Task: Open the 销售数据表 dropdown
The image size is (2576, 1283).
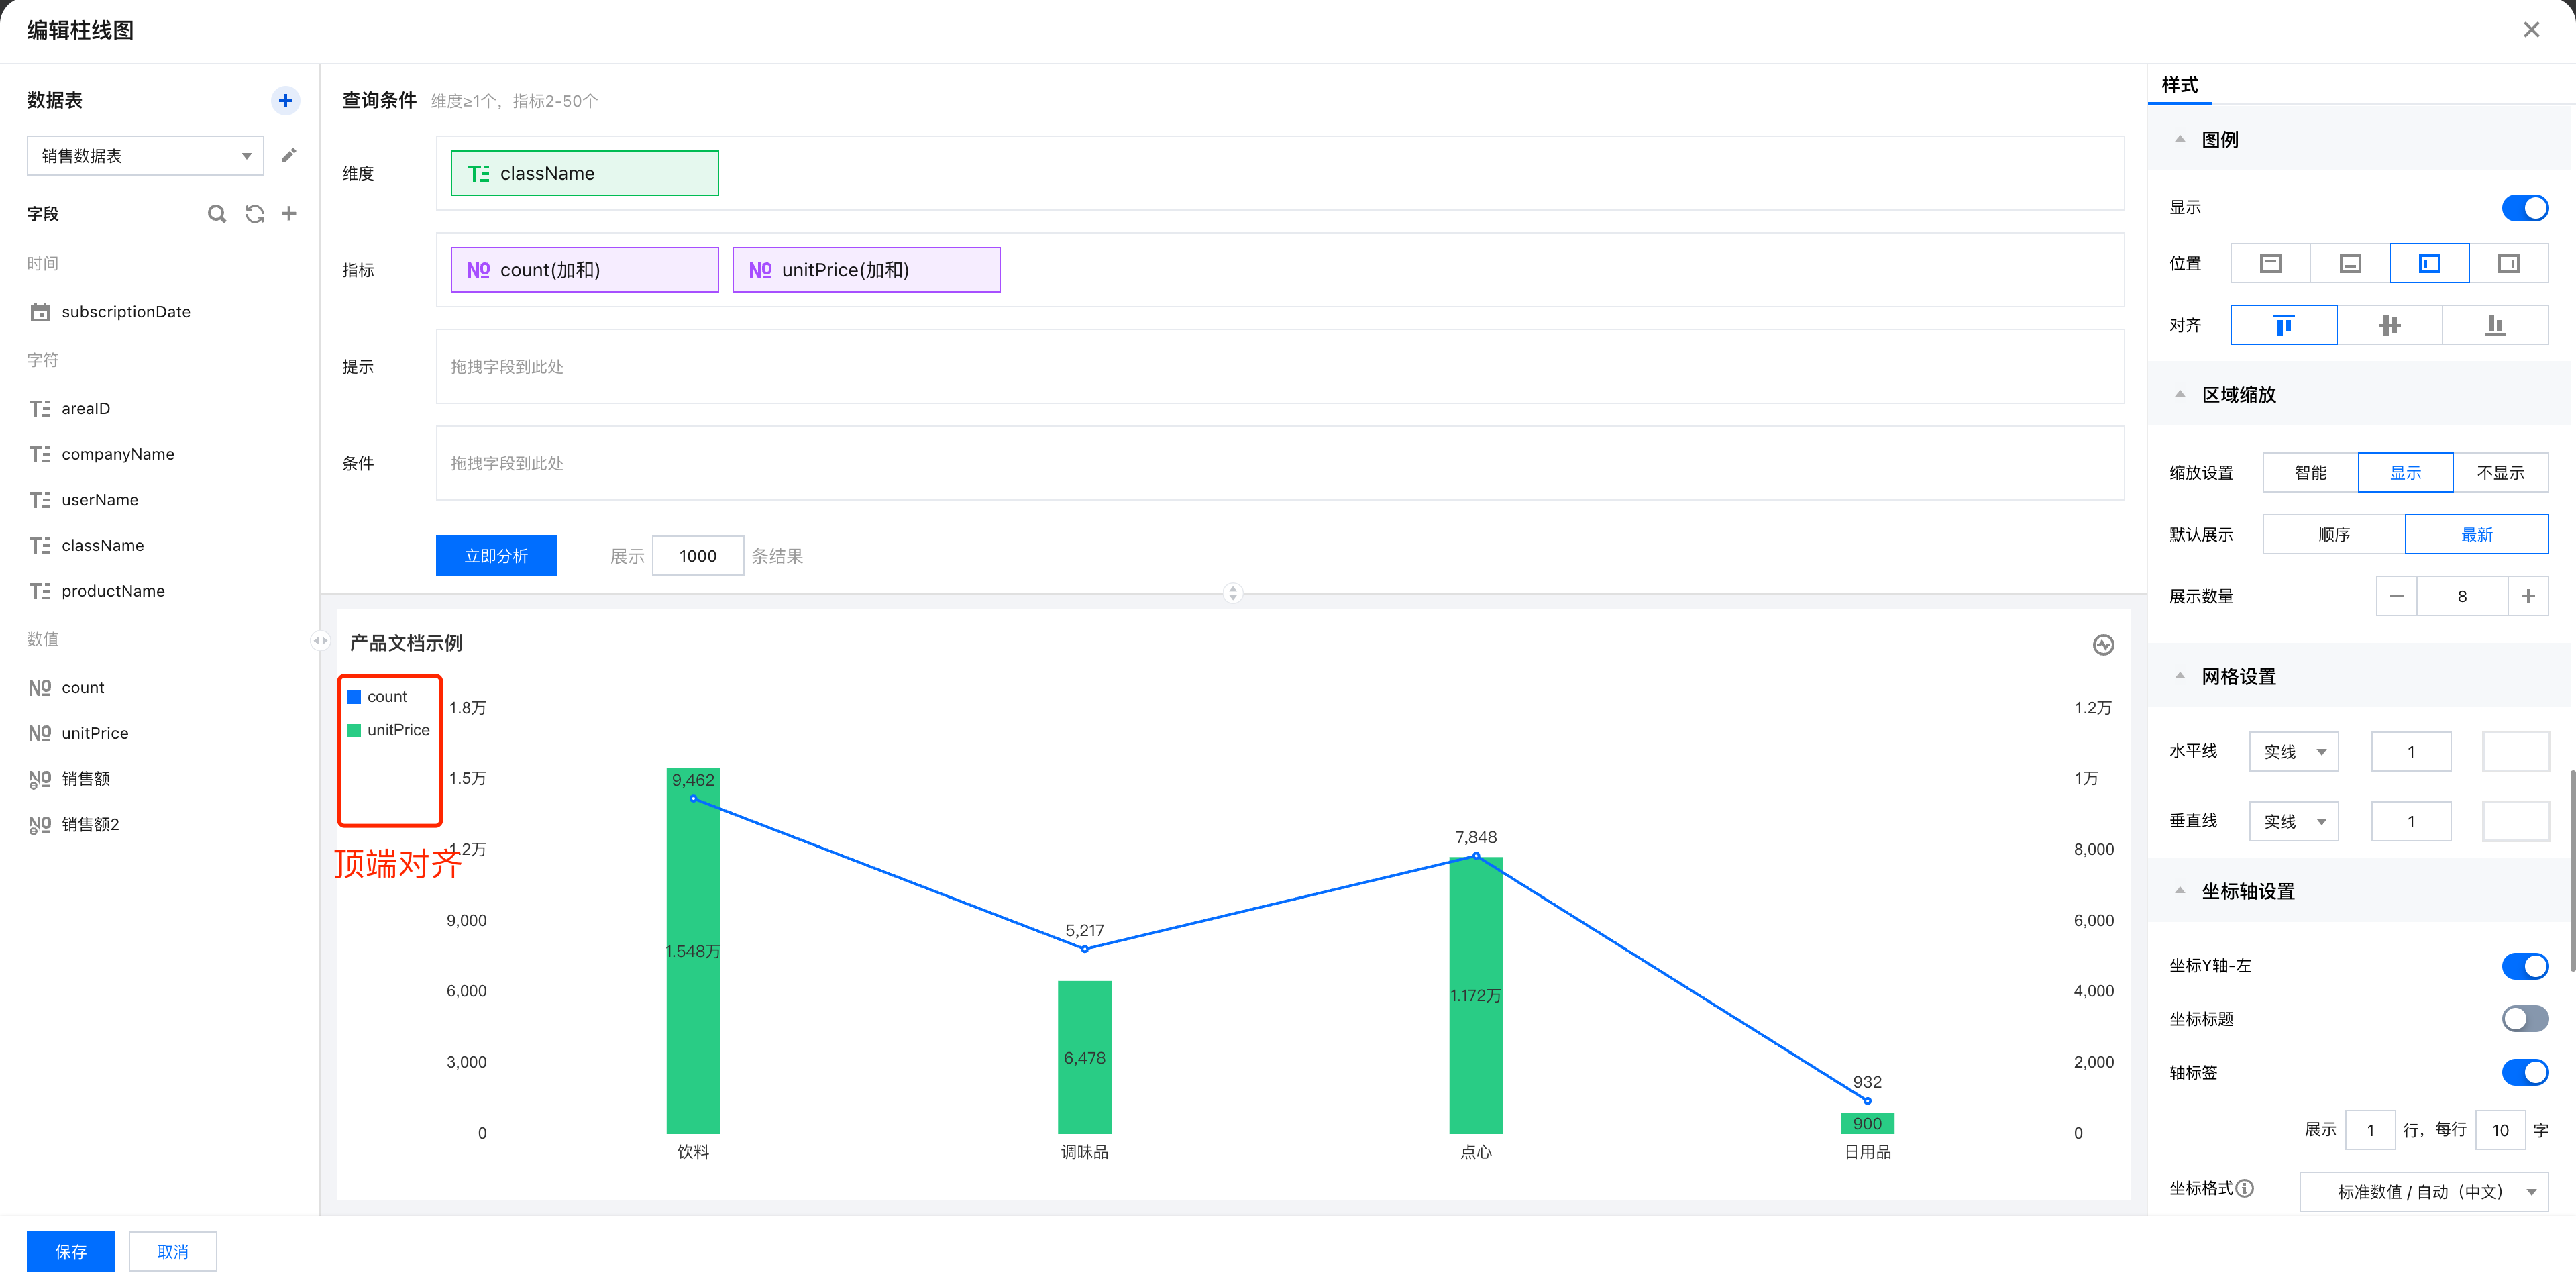Action: (x=145, y=156)
